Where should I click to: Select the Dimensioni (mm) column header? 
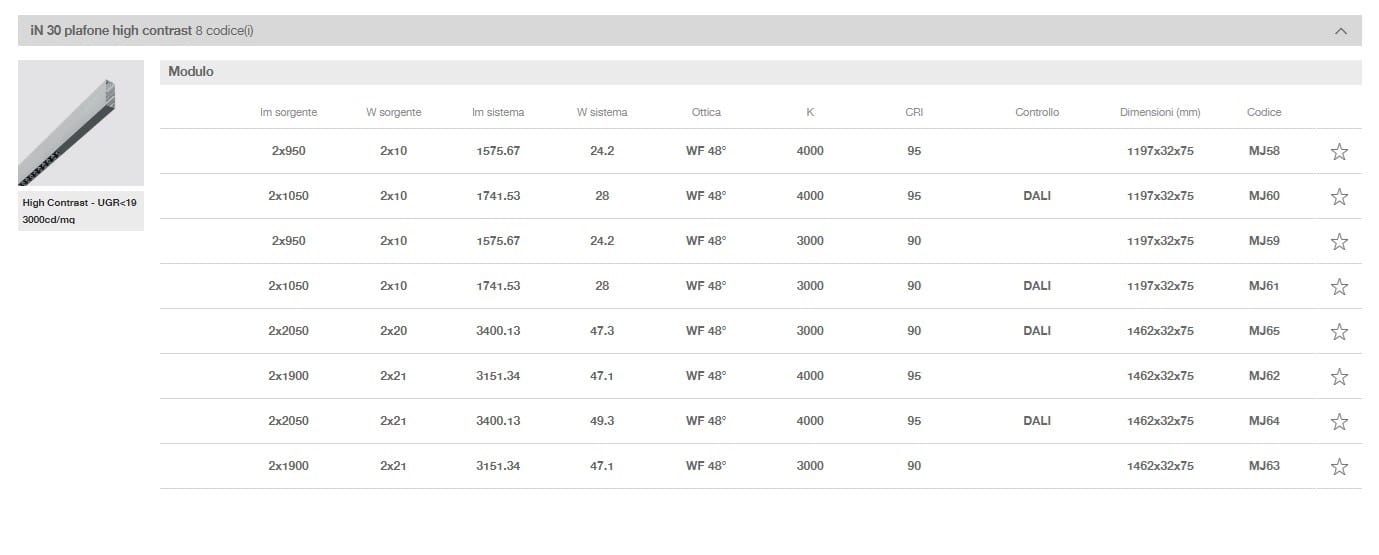1160,112
